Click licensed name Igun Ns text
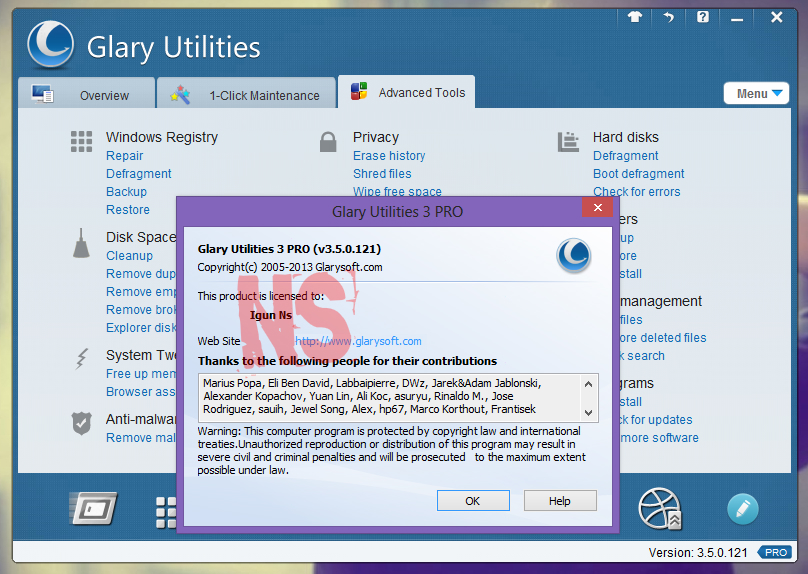 [x=271, y=315]
